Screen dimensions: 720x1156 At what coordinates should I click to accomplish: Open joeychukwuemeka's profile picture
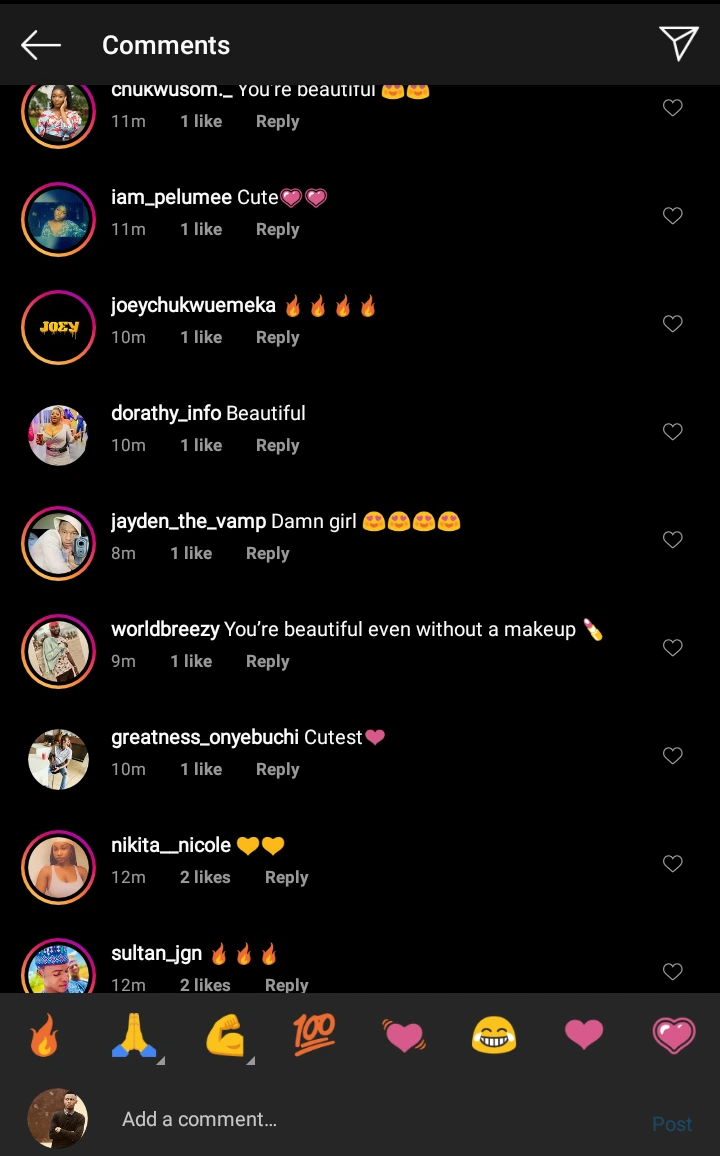click(x=58, y=327)
